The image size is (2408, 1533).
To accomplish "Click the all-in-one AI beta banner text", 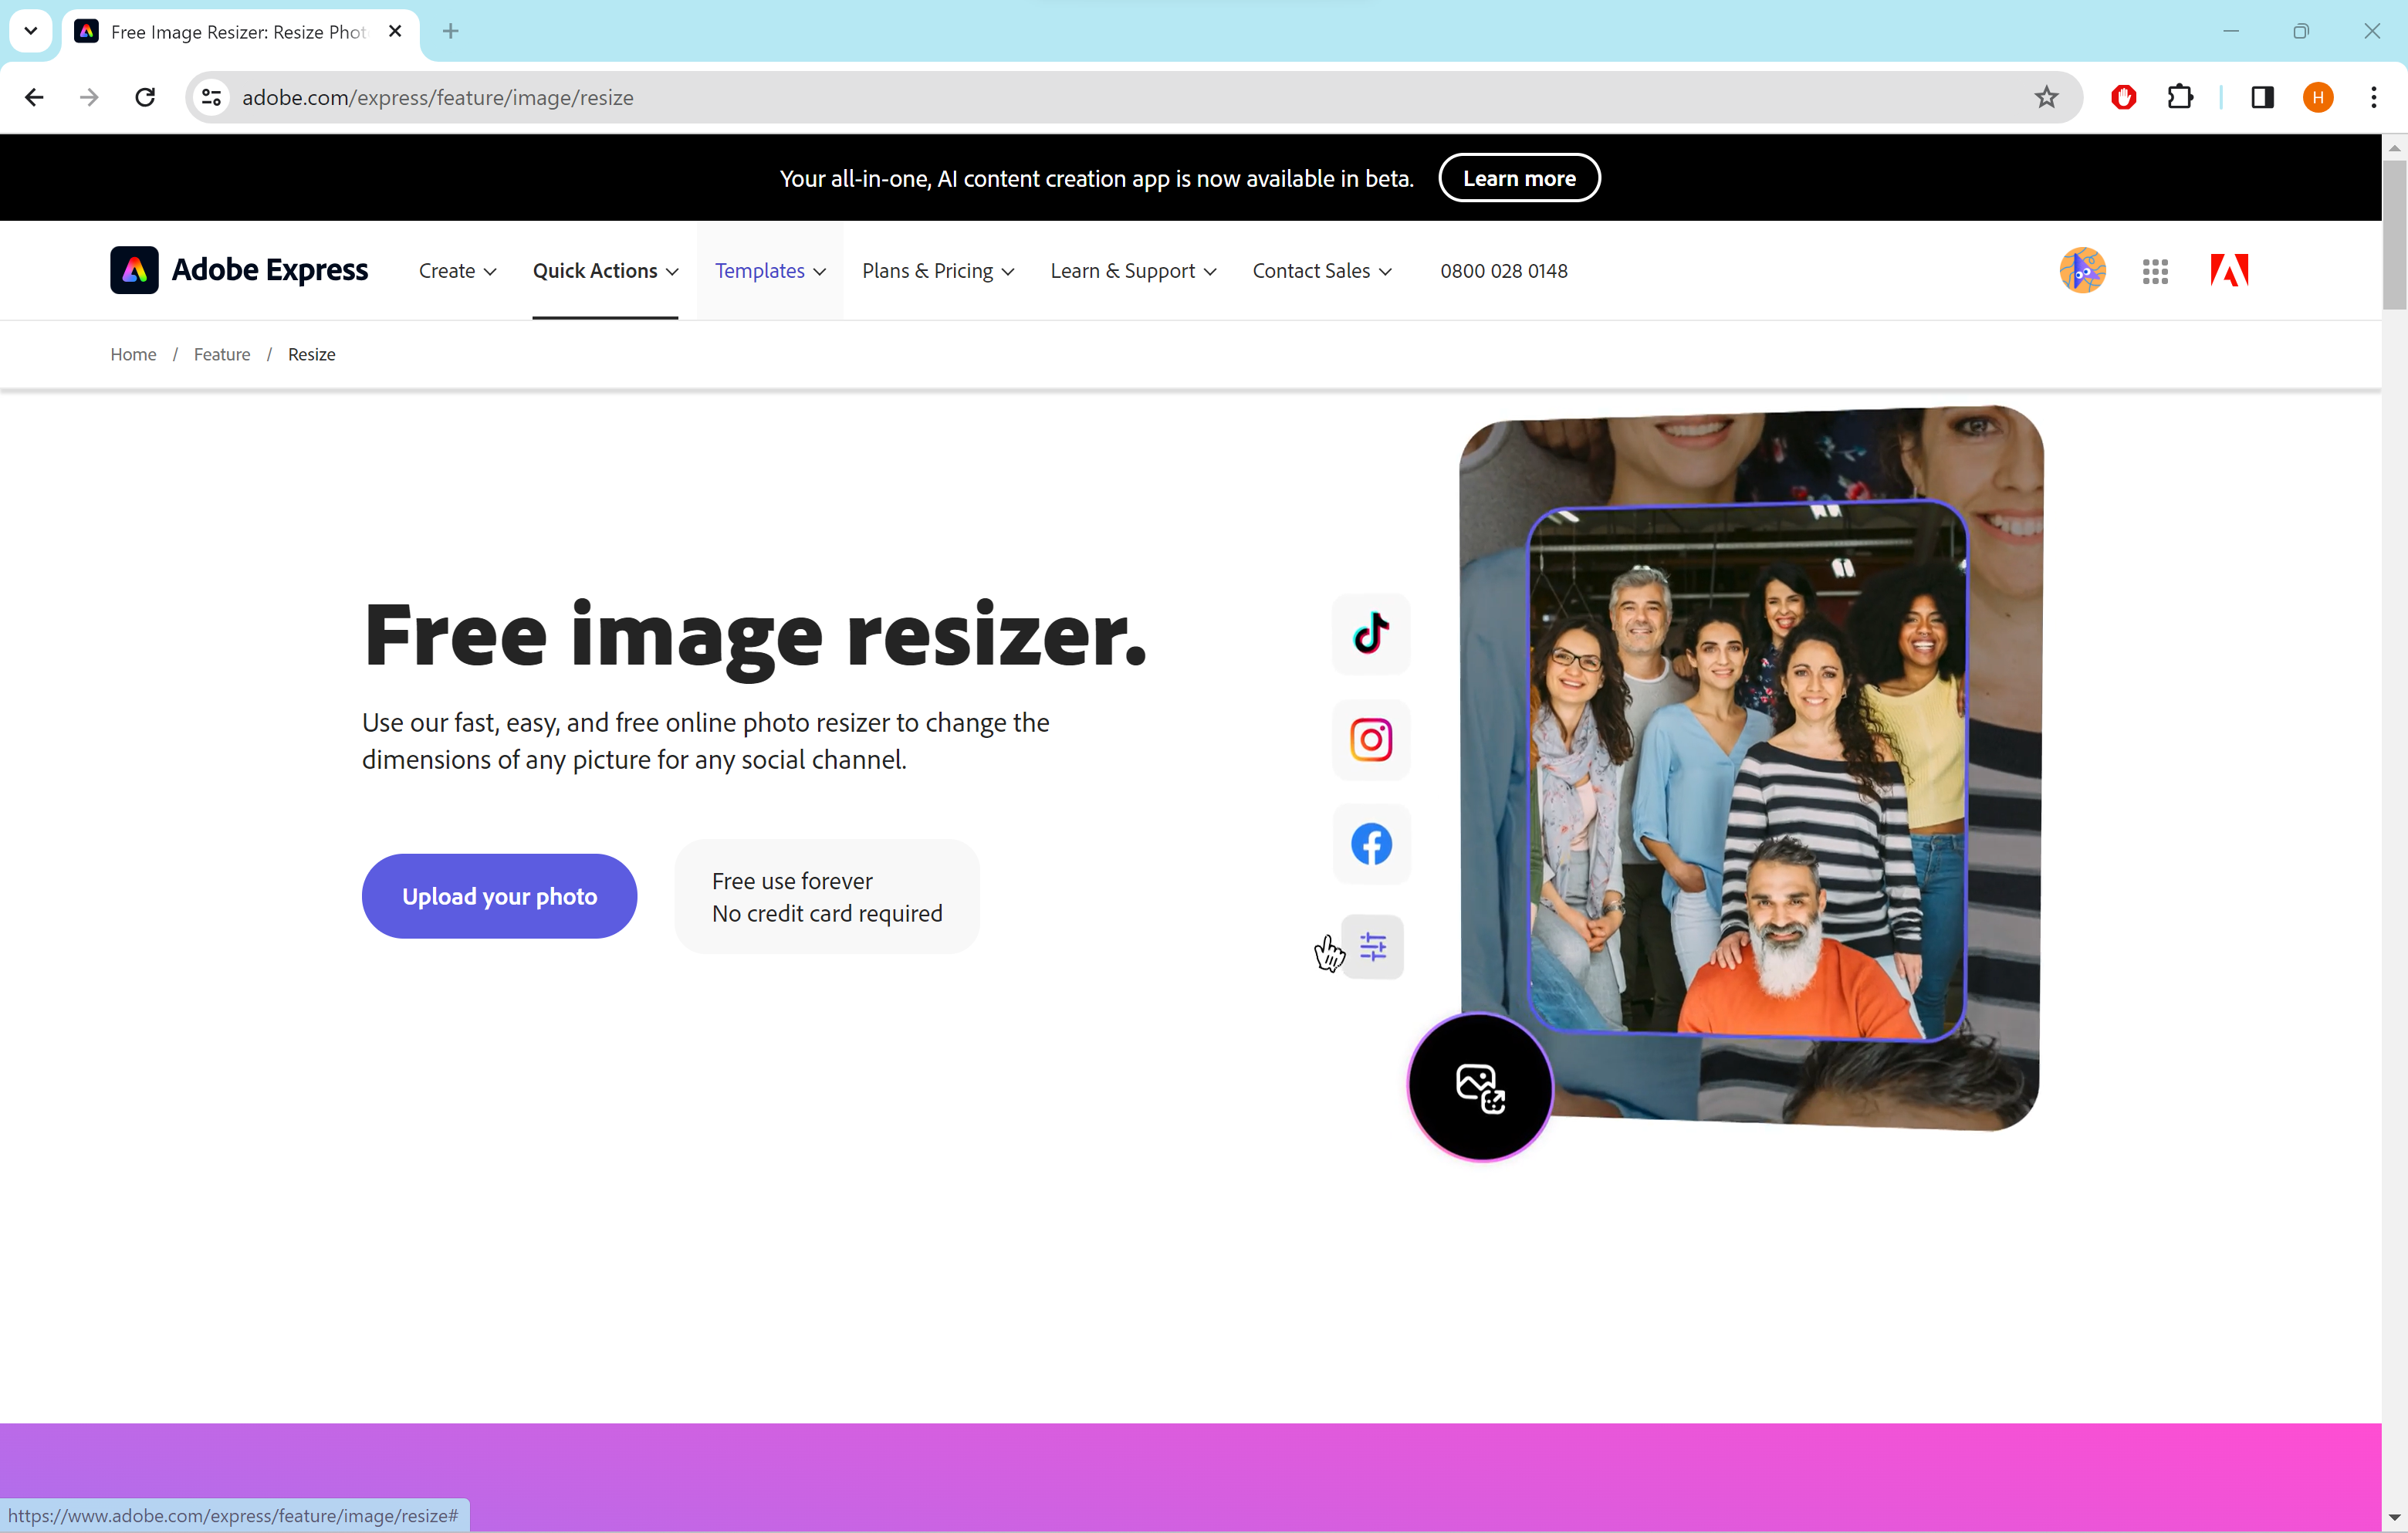I will pyautogui.click(x=1096, y=178).
